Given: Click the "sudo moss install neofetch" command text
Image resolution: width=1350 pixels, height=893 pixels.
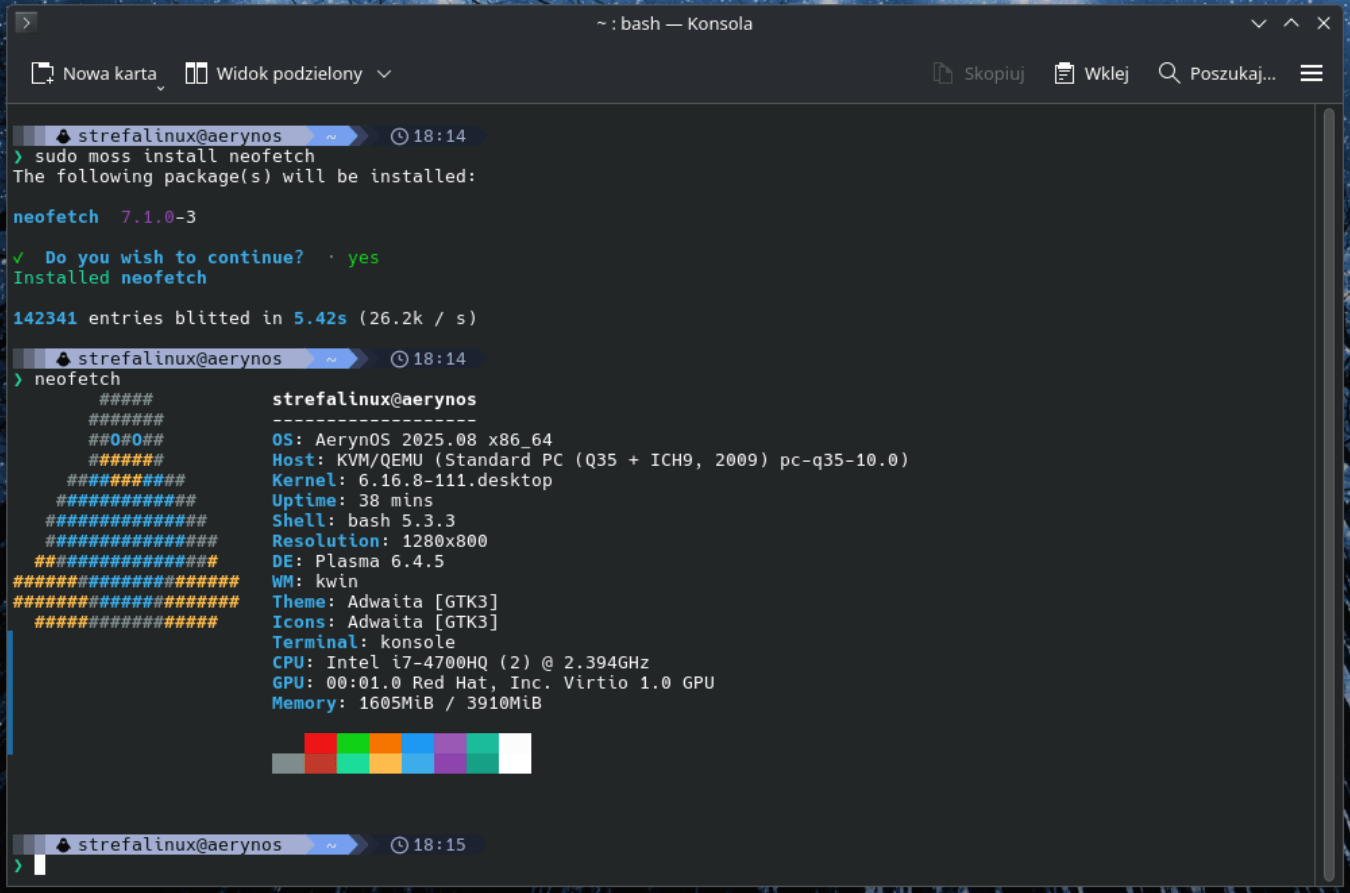Looking at the screenshot, I should 174,156.
